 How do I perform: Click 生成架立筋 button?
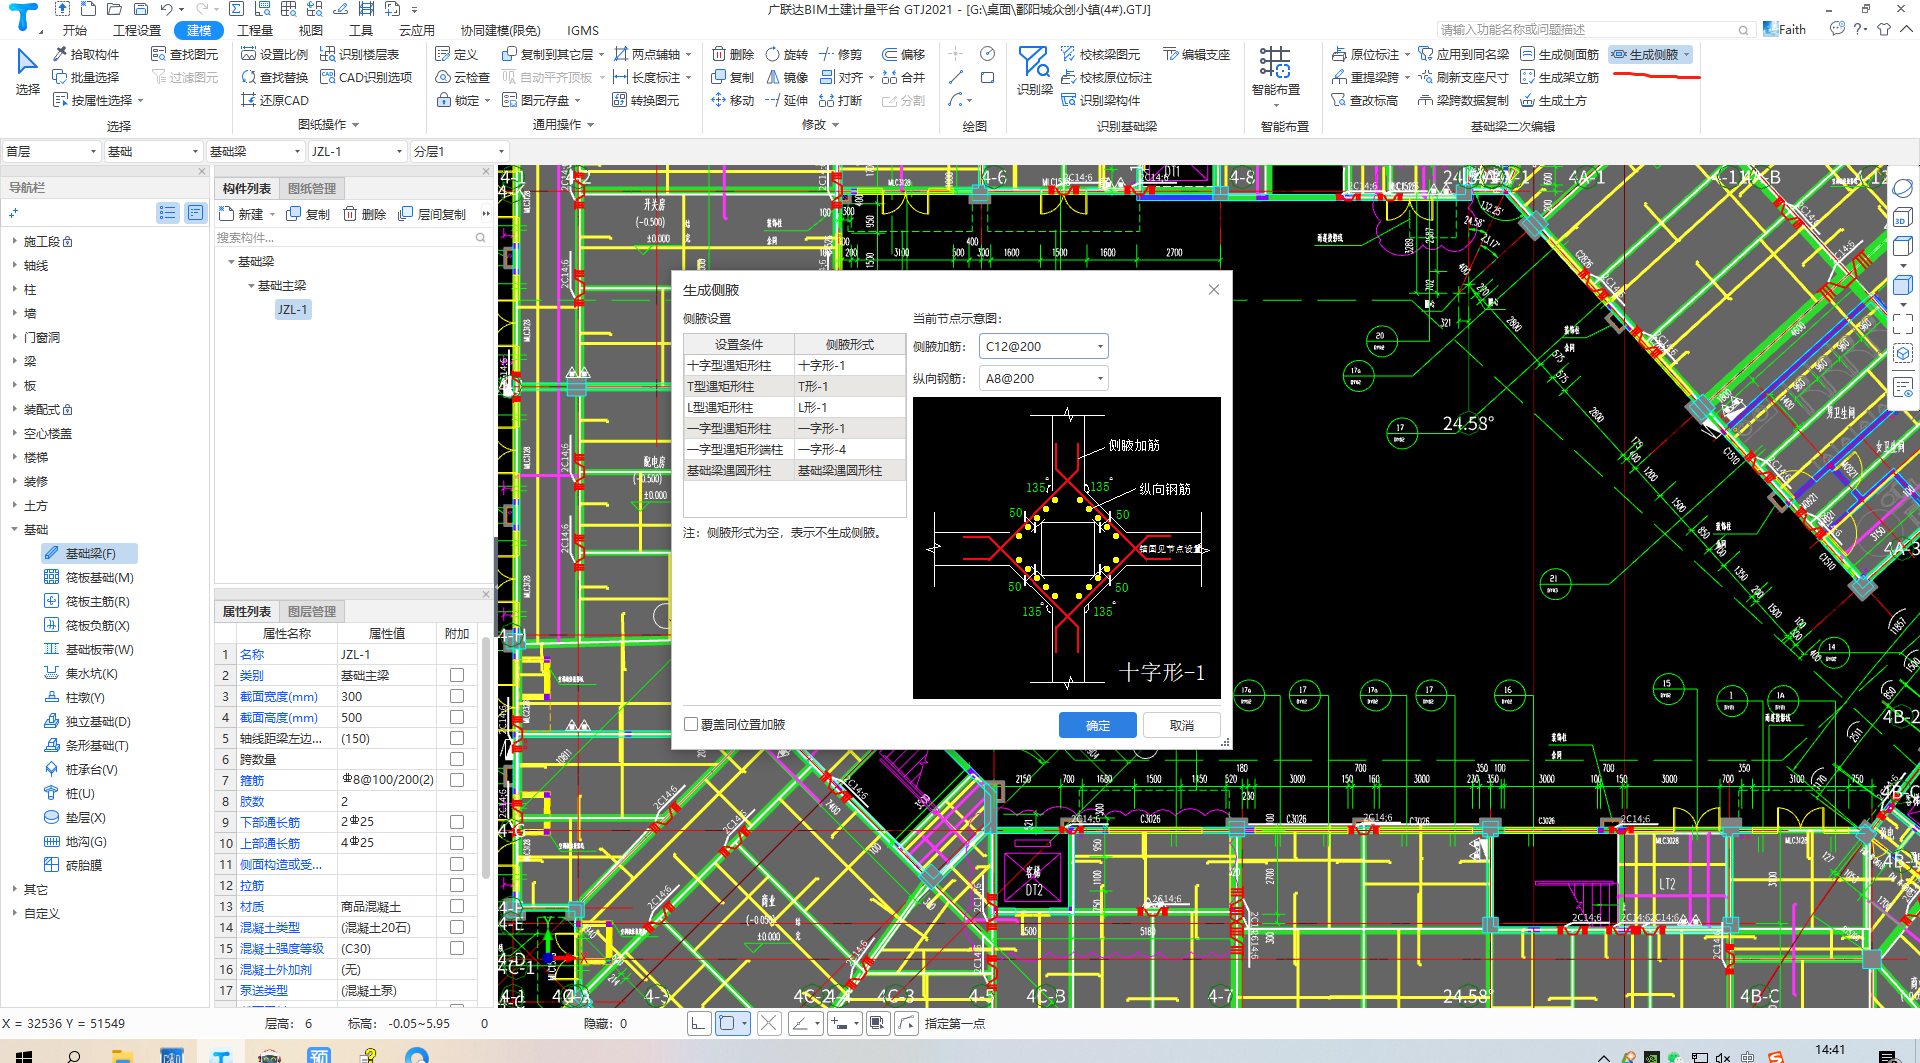click(x=1559, y=77)
